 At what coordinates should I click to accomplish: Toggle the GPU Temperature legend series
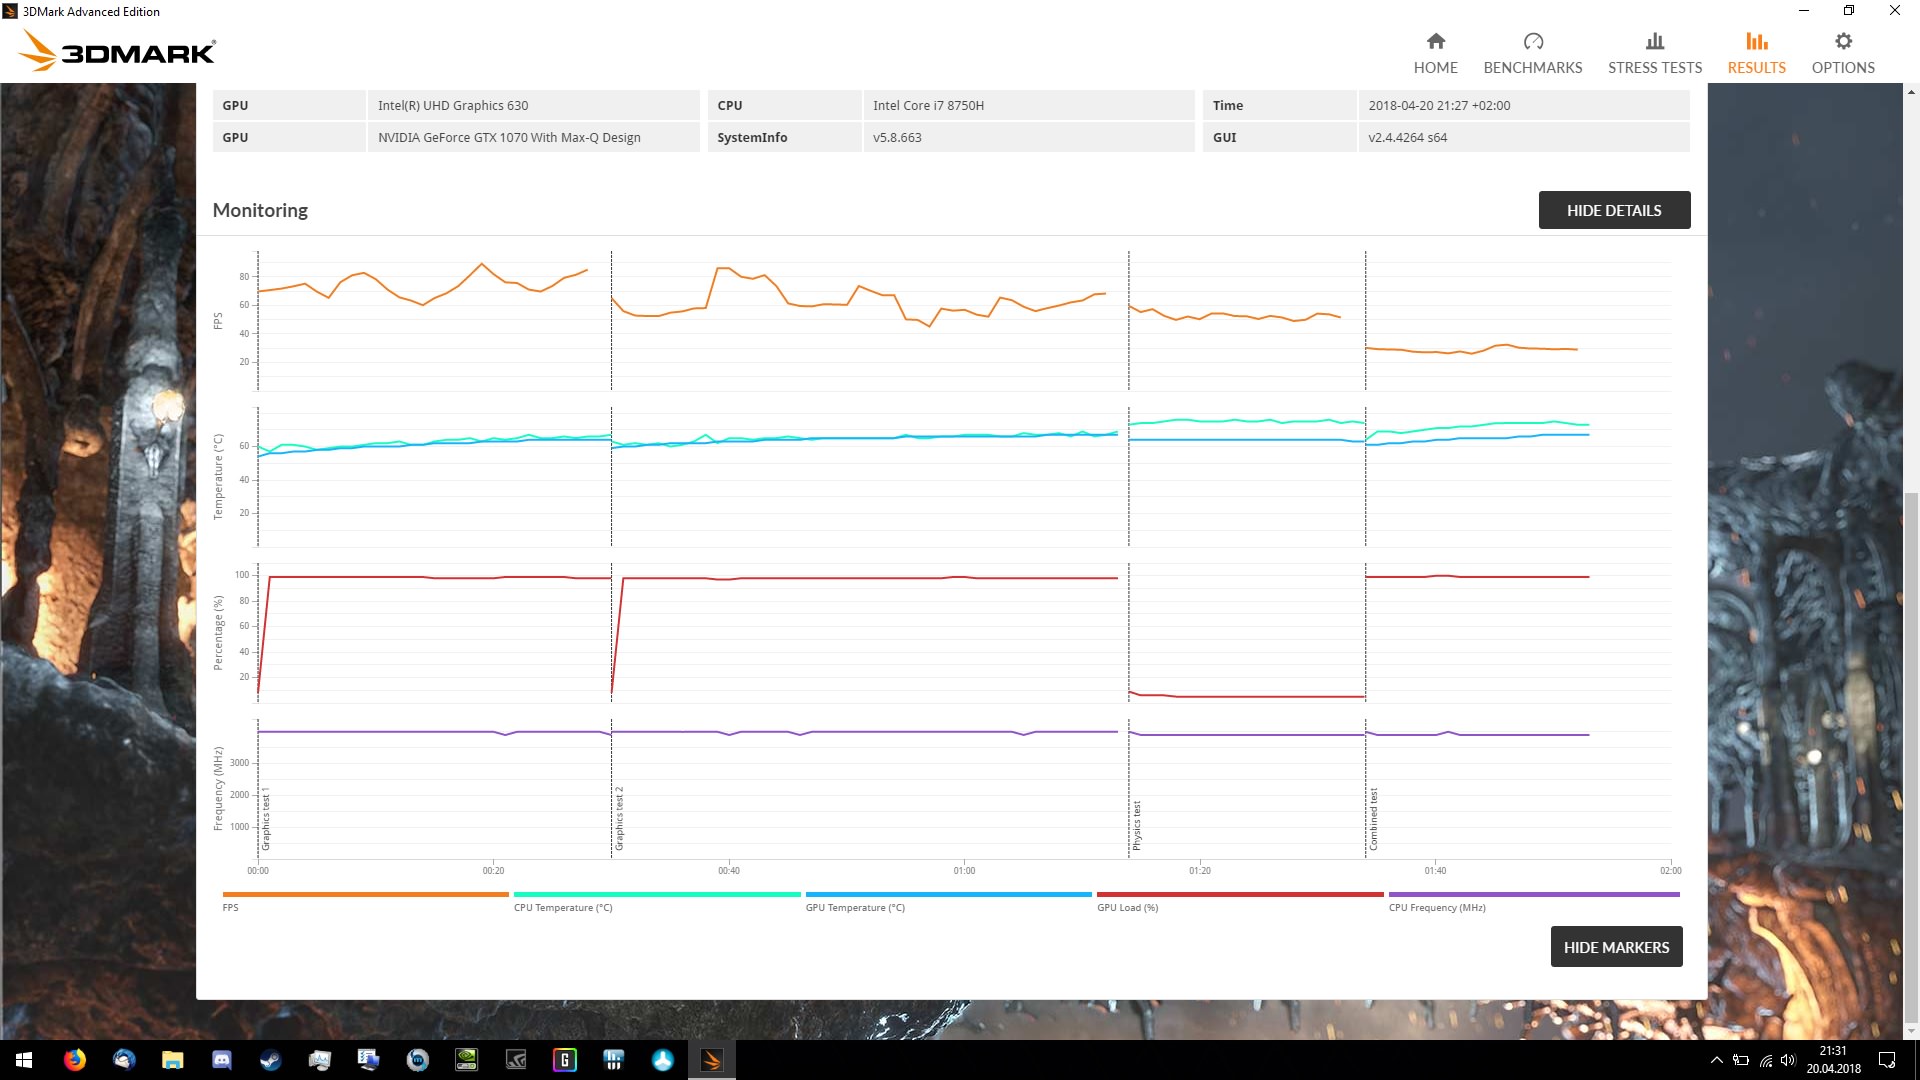click(x=948, y=901)
